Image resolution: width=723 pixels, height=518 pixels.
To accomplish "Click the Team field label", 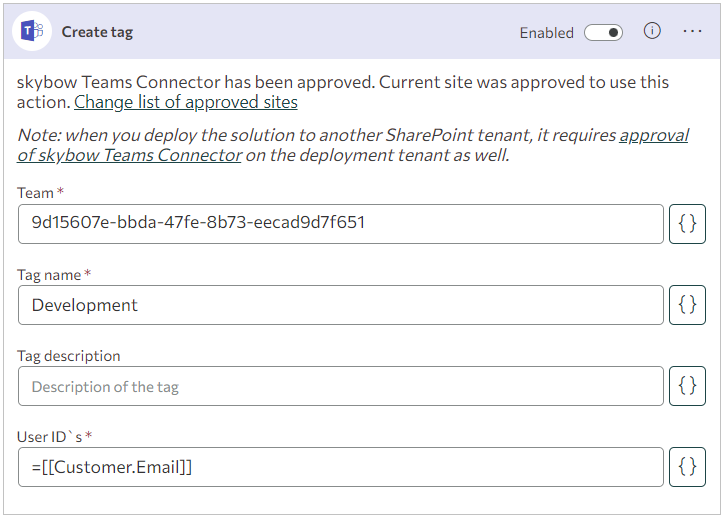I will pos(36,192).
